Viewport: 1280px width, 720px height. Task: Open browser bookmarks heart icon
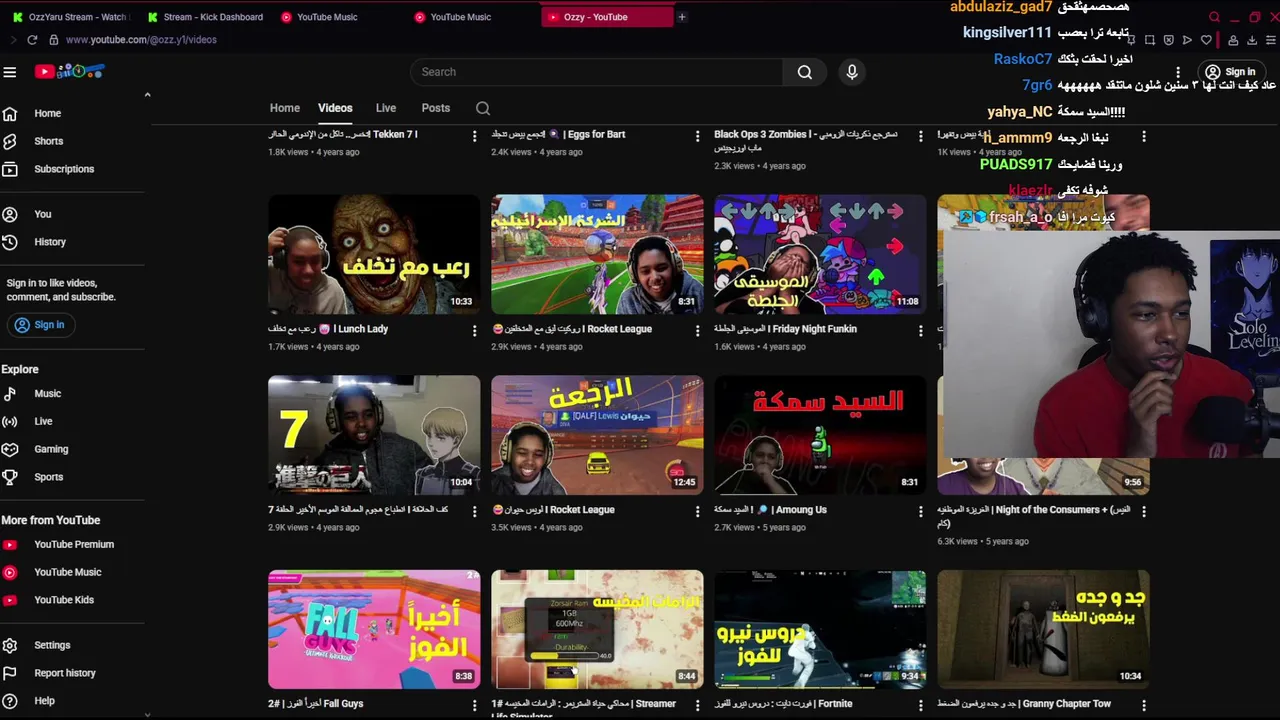(1206, 40)
